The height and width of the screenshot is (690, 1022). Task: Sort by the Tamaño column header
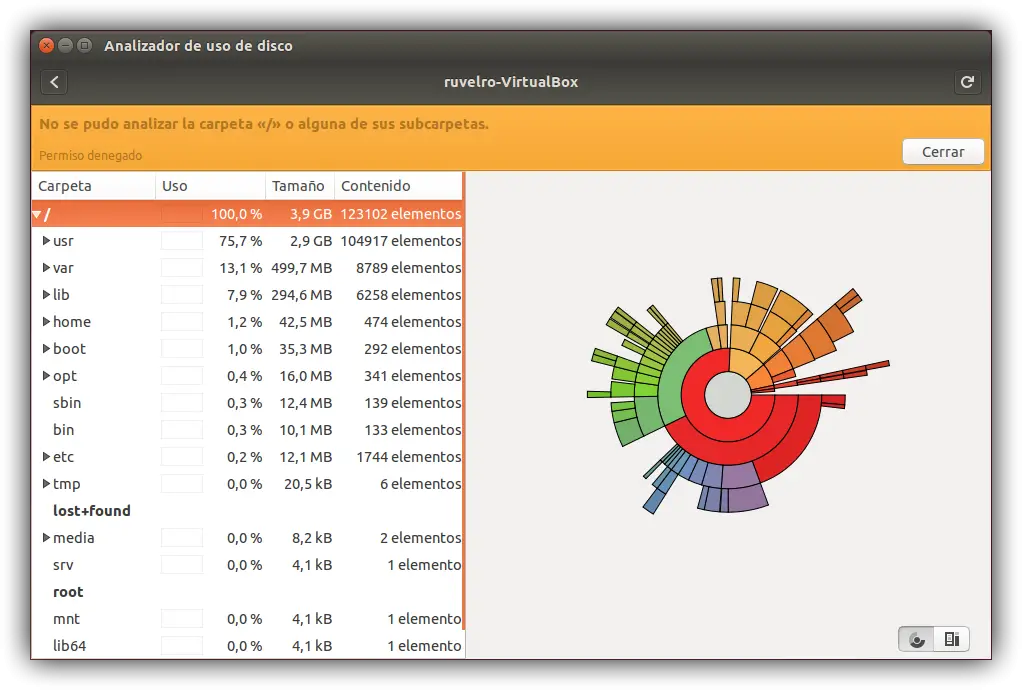coord(300,186)
